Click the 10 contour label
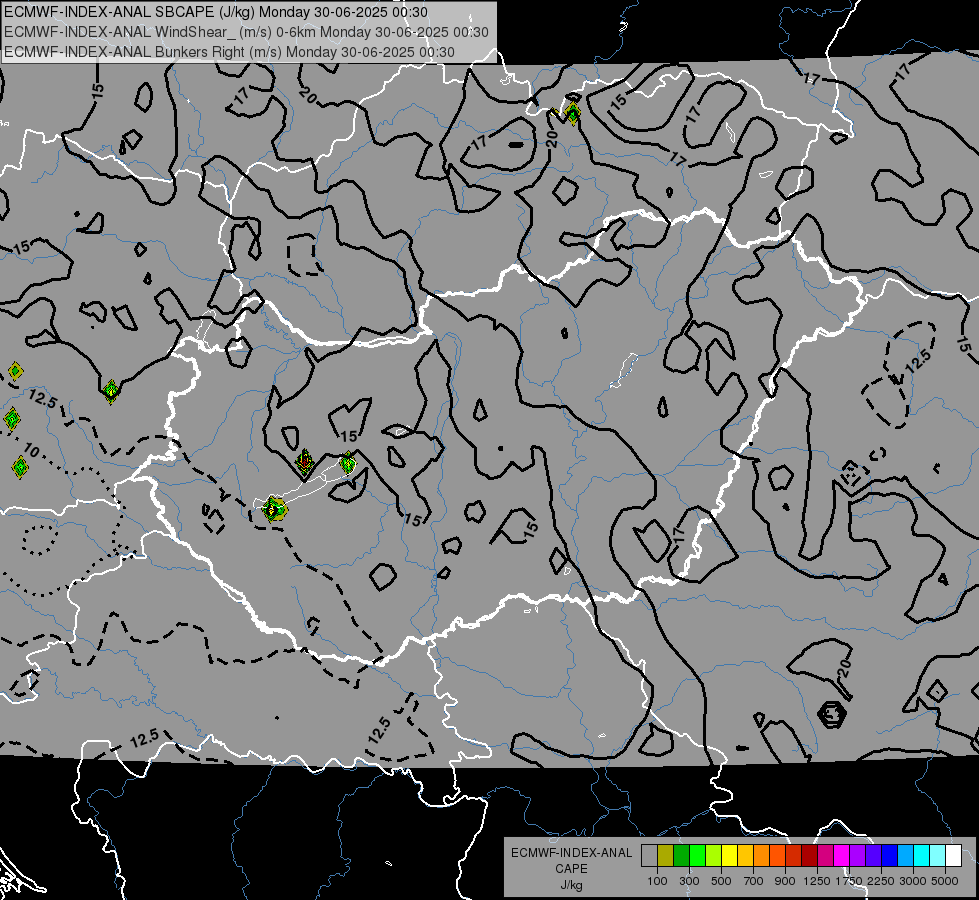This screenshot has height=900, width=979. pos(31,451)
